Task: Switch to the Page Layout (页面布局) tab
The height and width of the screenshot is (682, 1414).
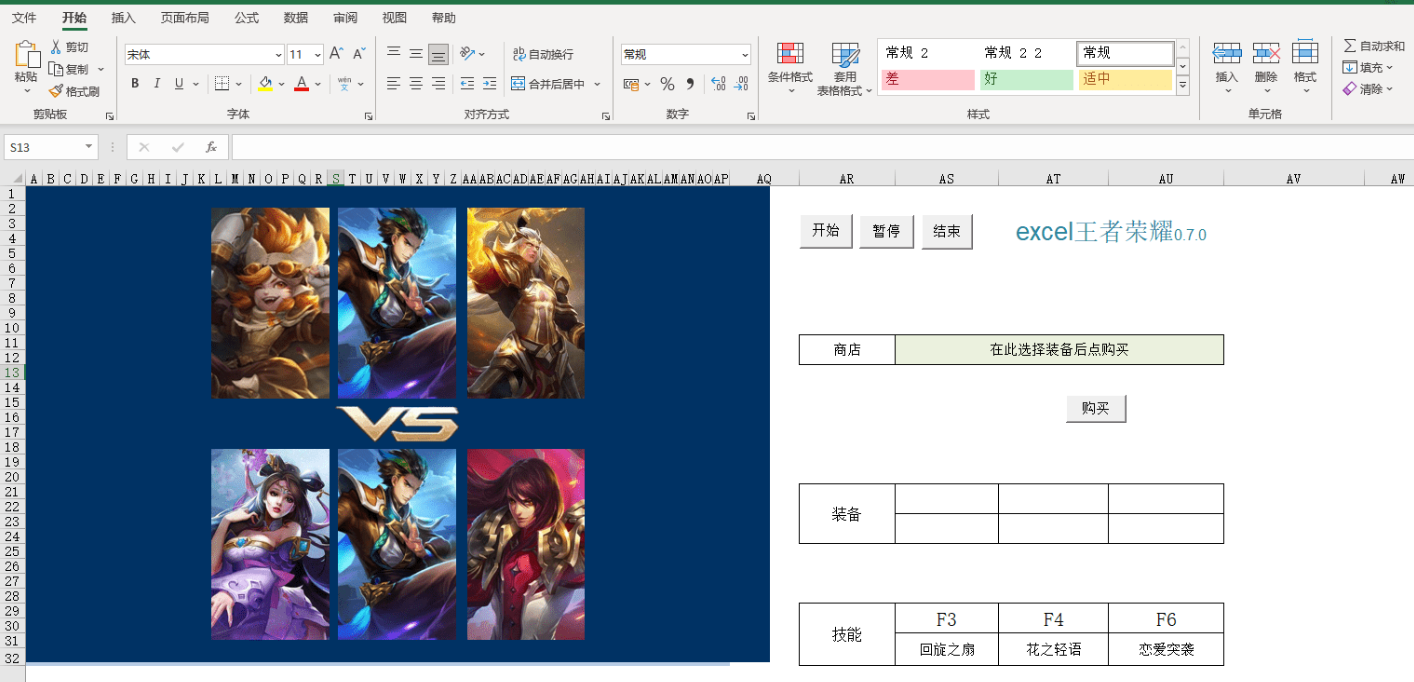Action: tap(185, 18)
